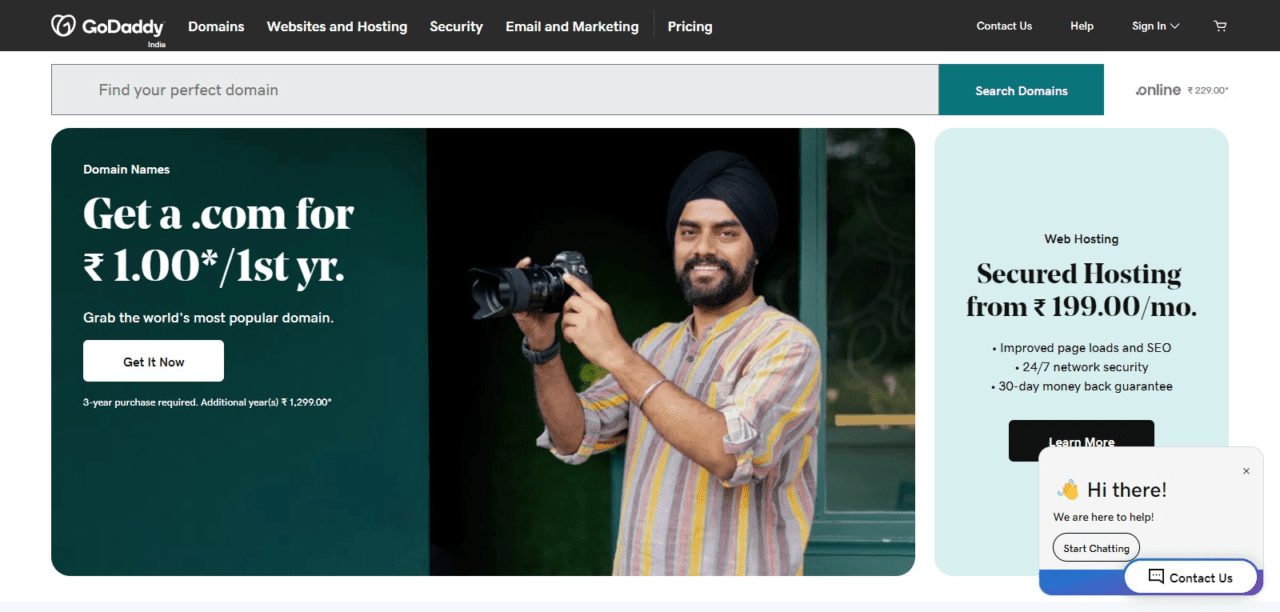Click the "We are here to help!" text
The height and width of the screenshot is (612, 1280).
click(x=1103, y=517)
